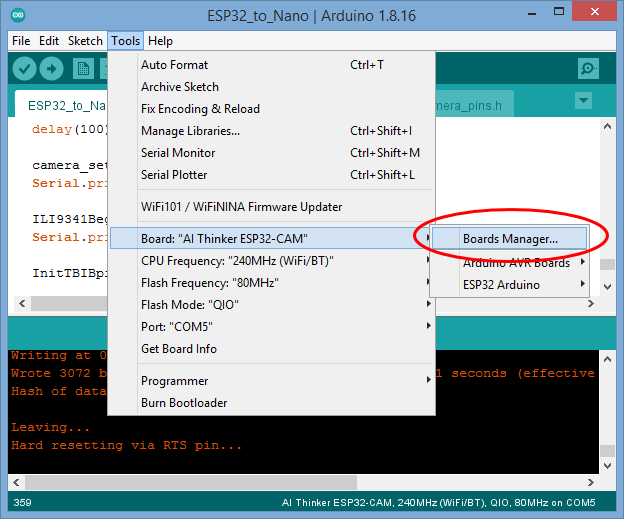Click the line number 359 in status bar
The image size is (624, 519).
(x=22, y=502)
